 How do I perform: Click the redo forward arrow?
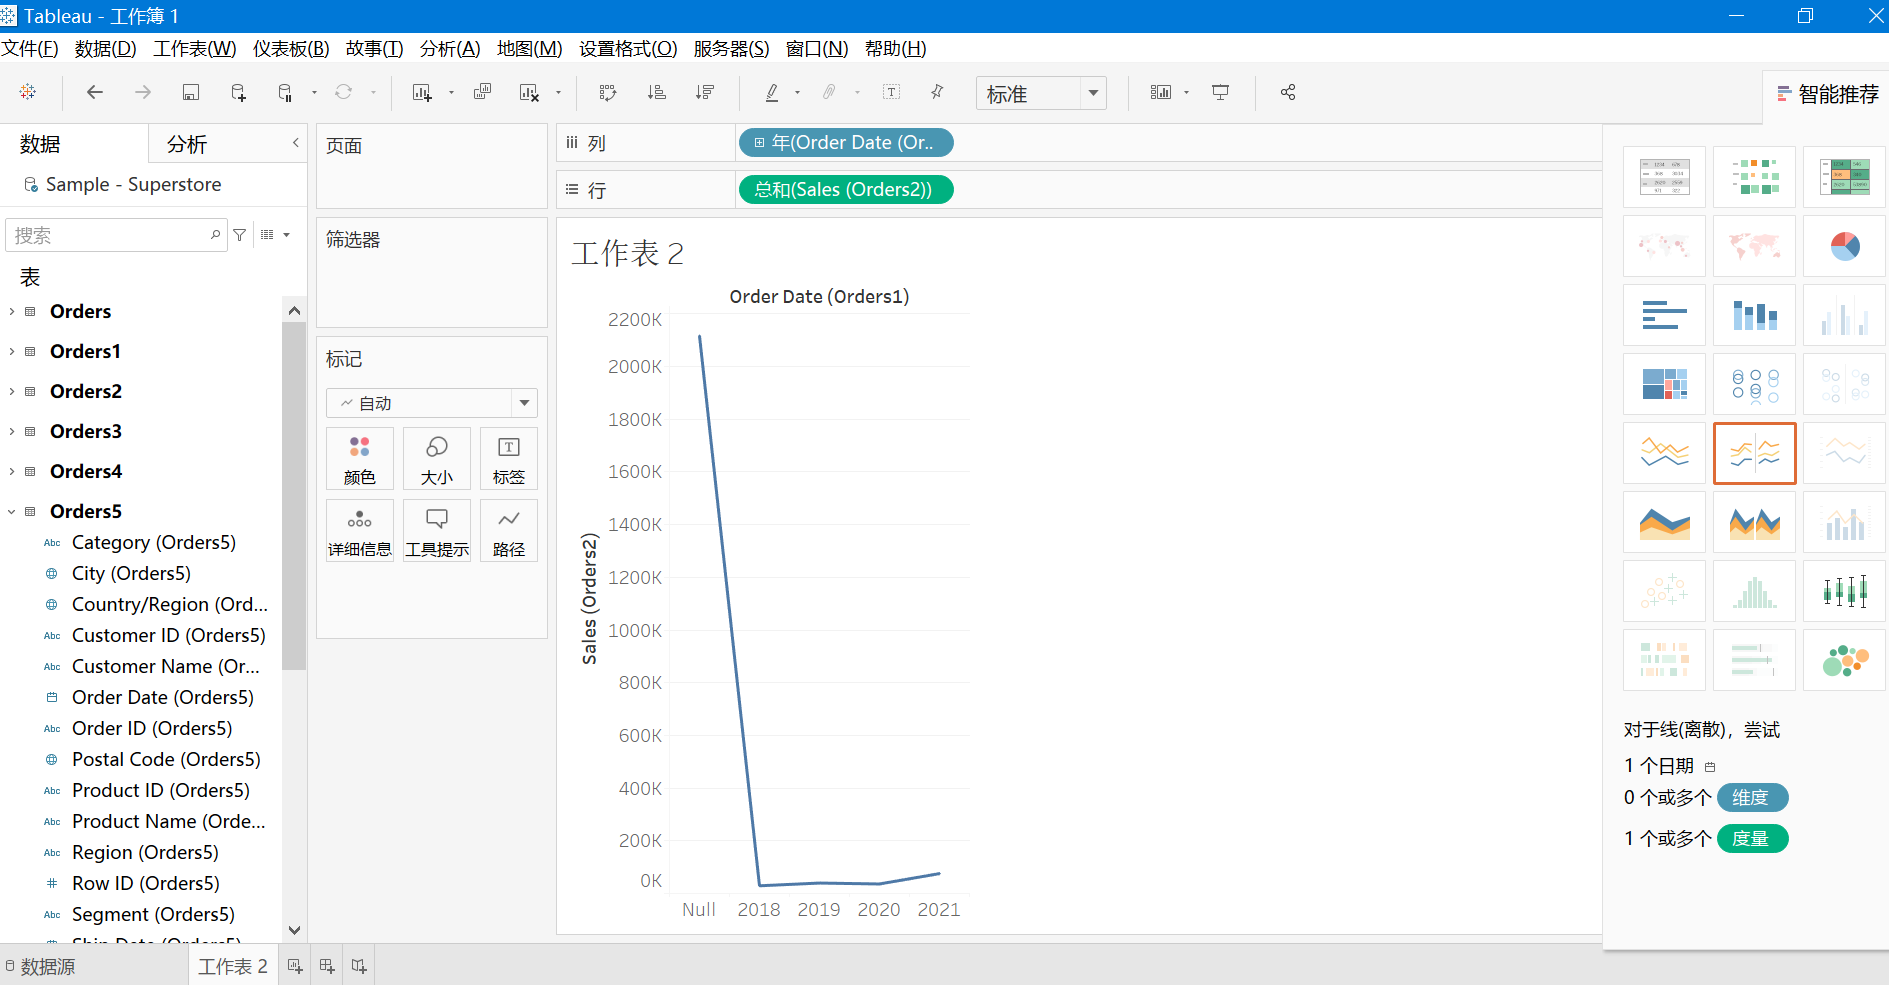(143, 92)
